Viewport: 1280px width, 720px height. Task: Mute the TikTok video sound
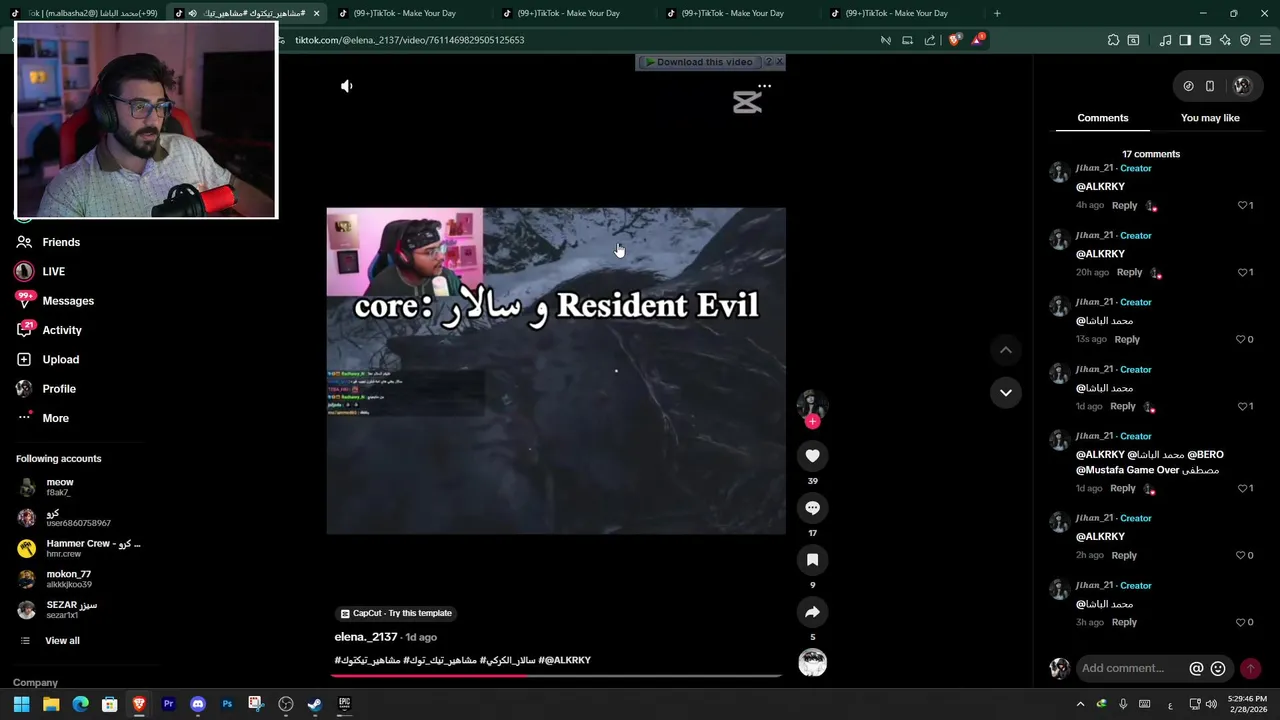(x=347, y=86)
